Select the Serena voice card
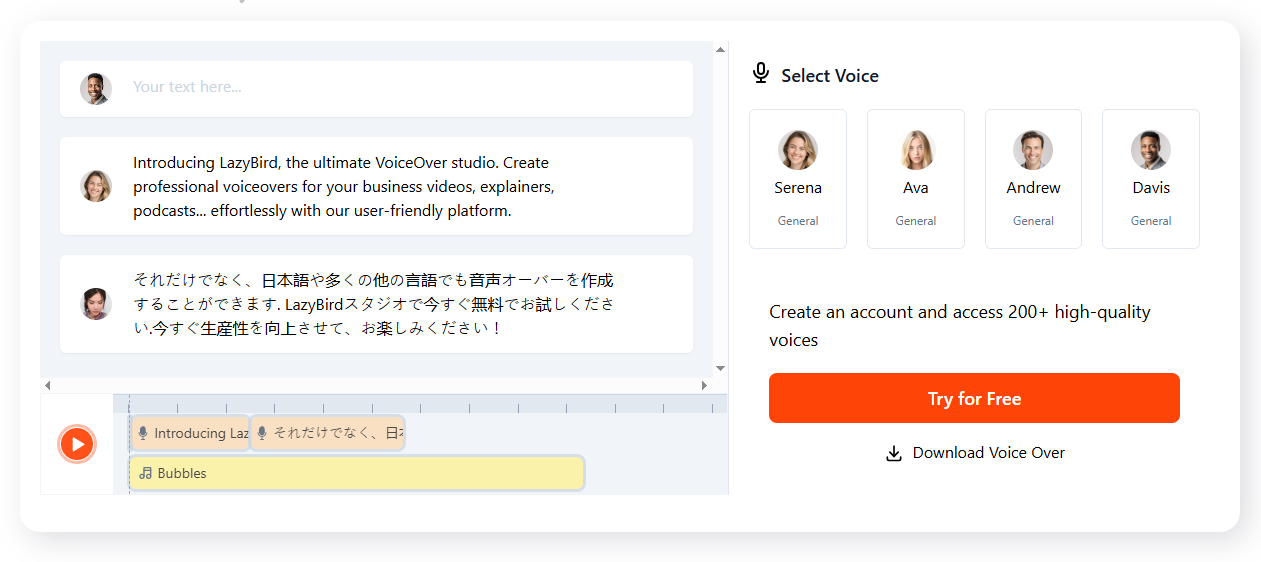 [798, 179]
